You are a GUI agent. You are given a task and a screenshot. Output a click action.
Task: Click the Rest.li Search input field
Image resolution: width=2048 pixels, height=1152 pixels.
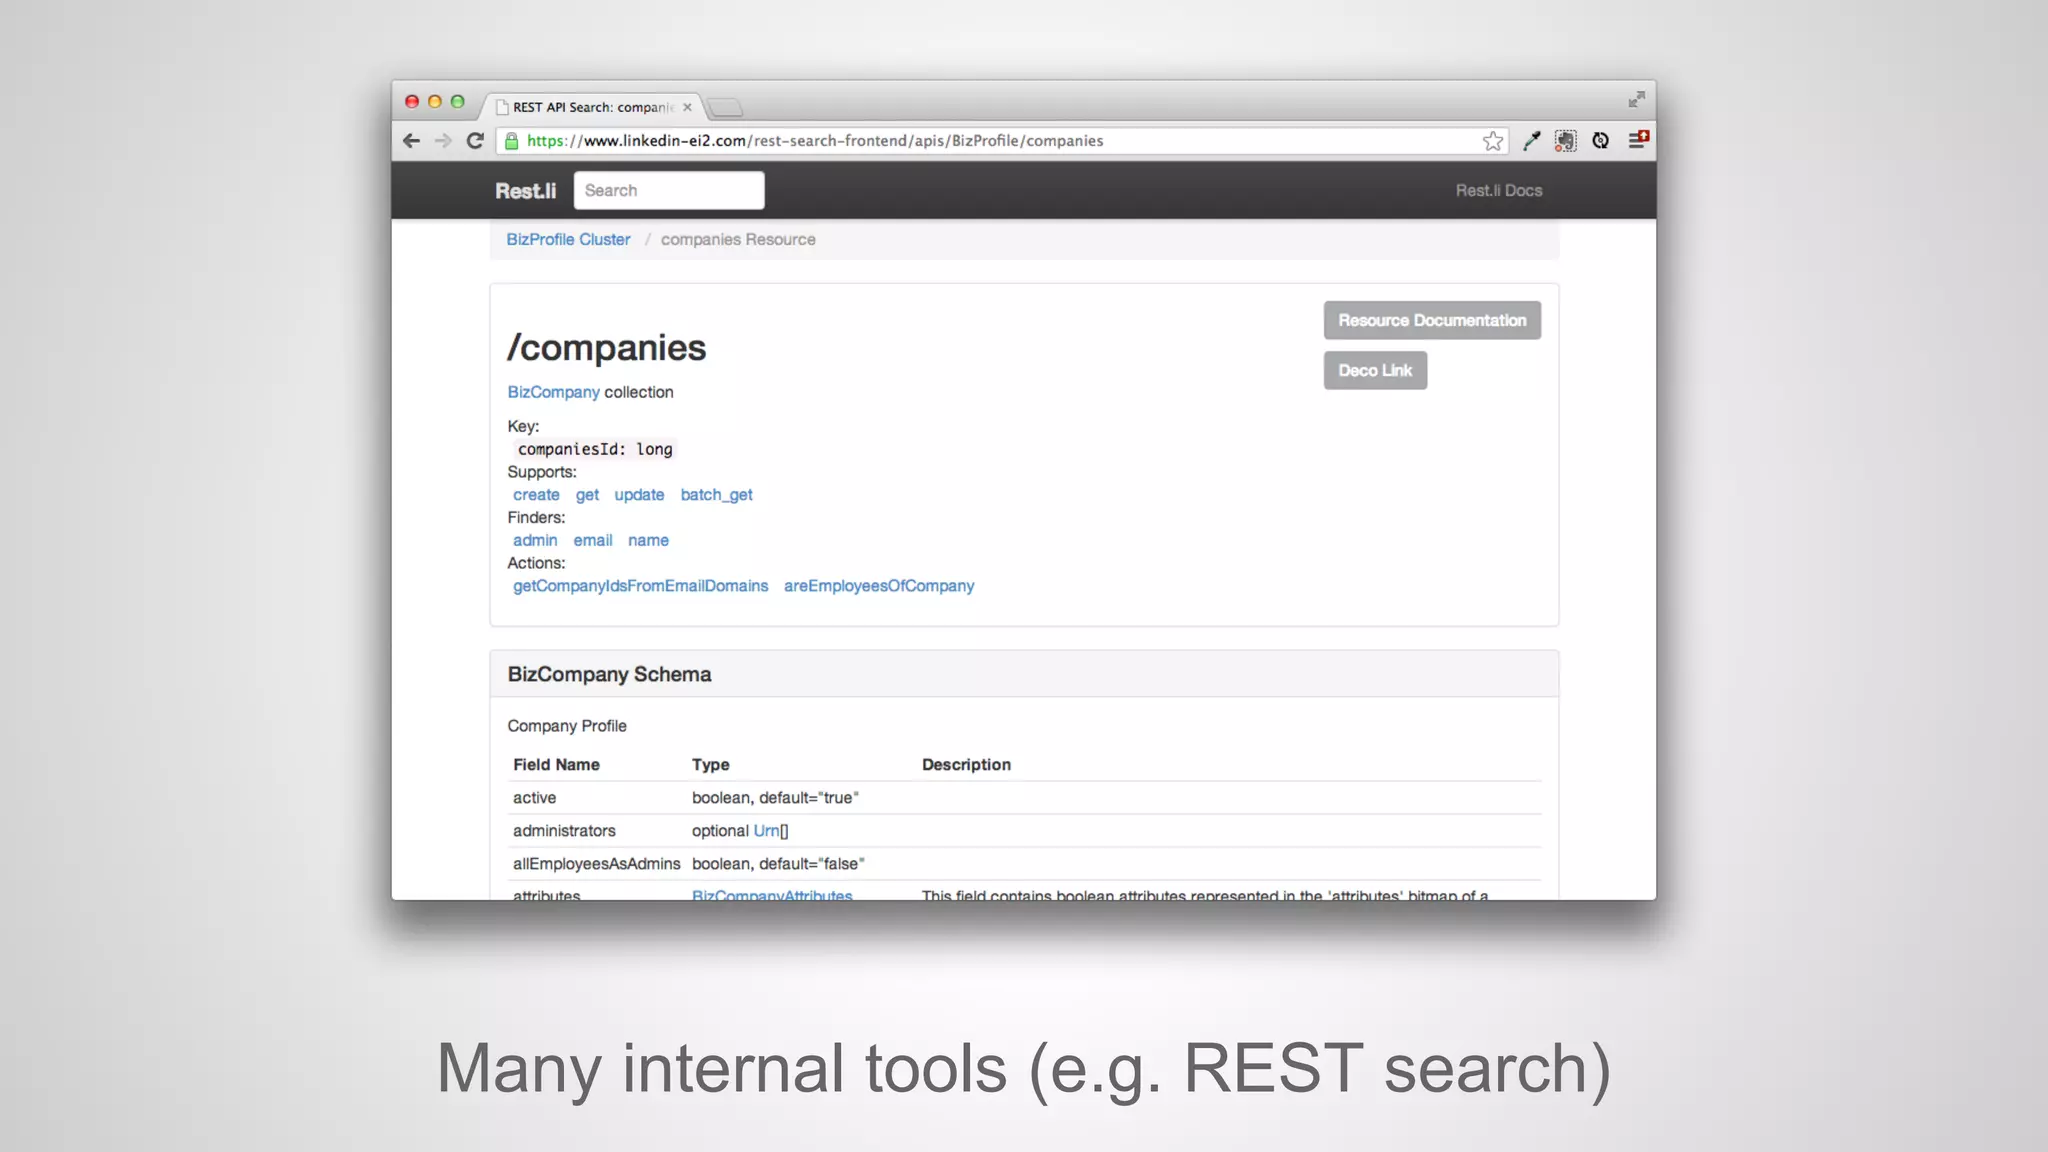pos(669,190)
